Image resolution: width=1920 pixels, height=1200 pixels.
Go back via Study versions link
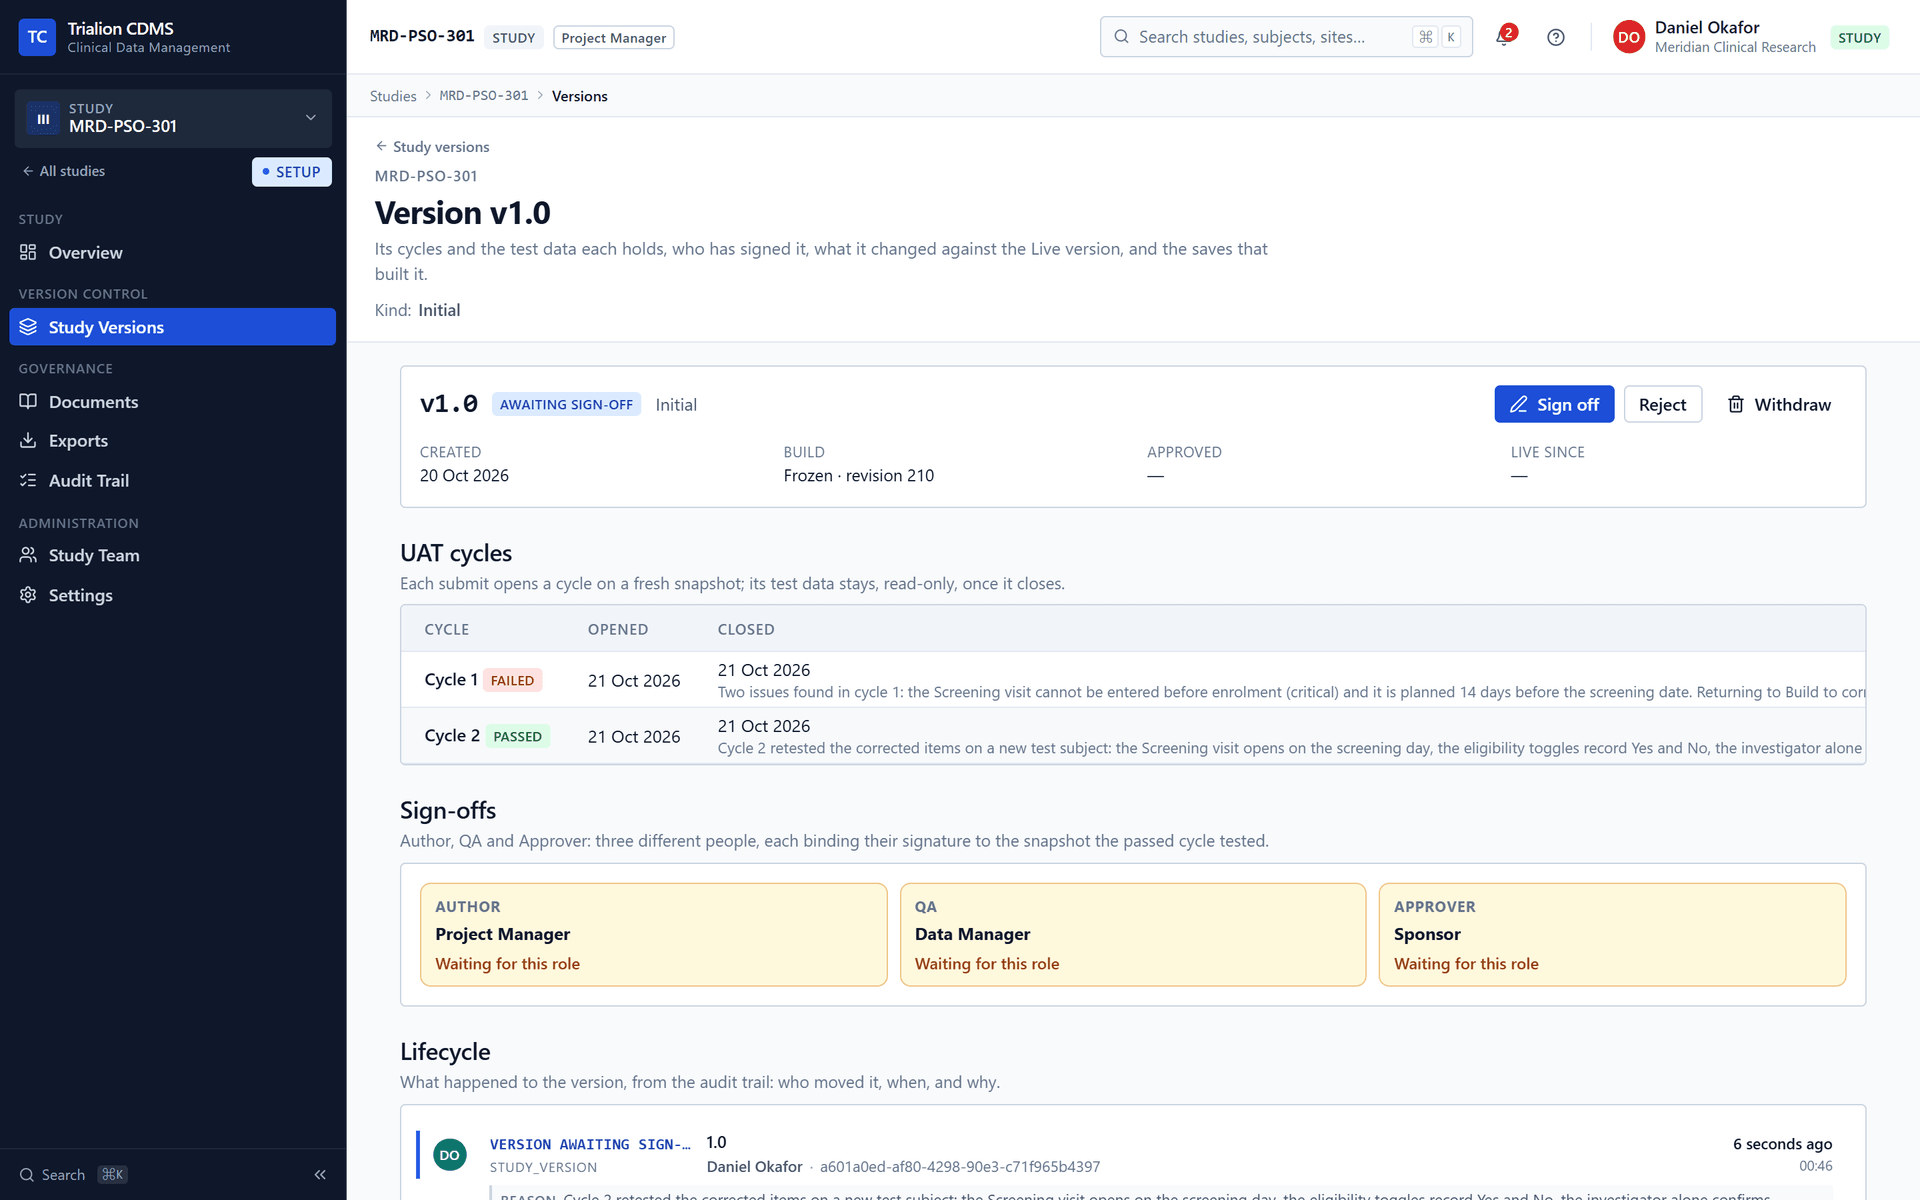tap(432, 146)
